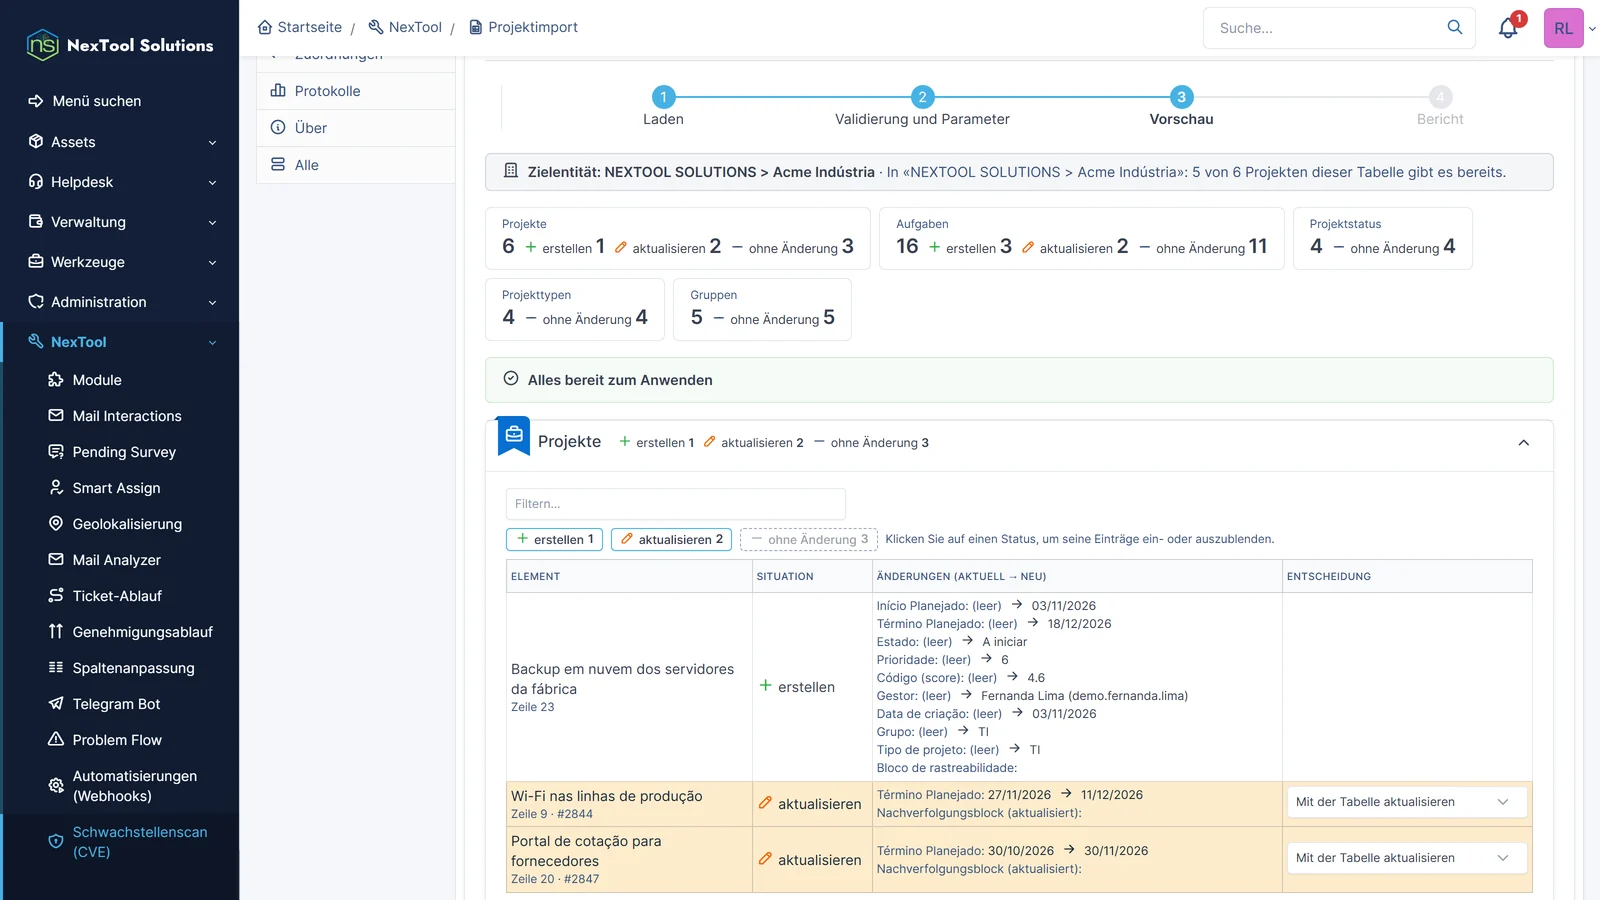
Task: Expand the Administration menu
Action: 120,302
